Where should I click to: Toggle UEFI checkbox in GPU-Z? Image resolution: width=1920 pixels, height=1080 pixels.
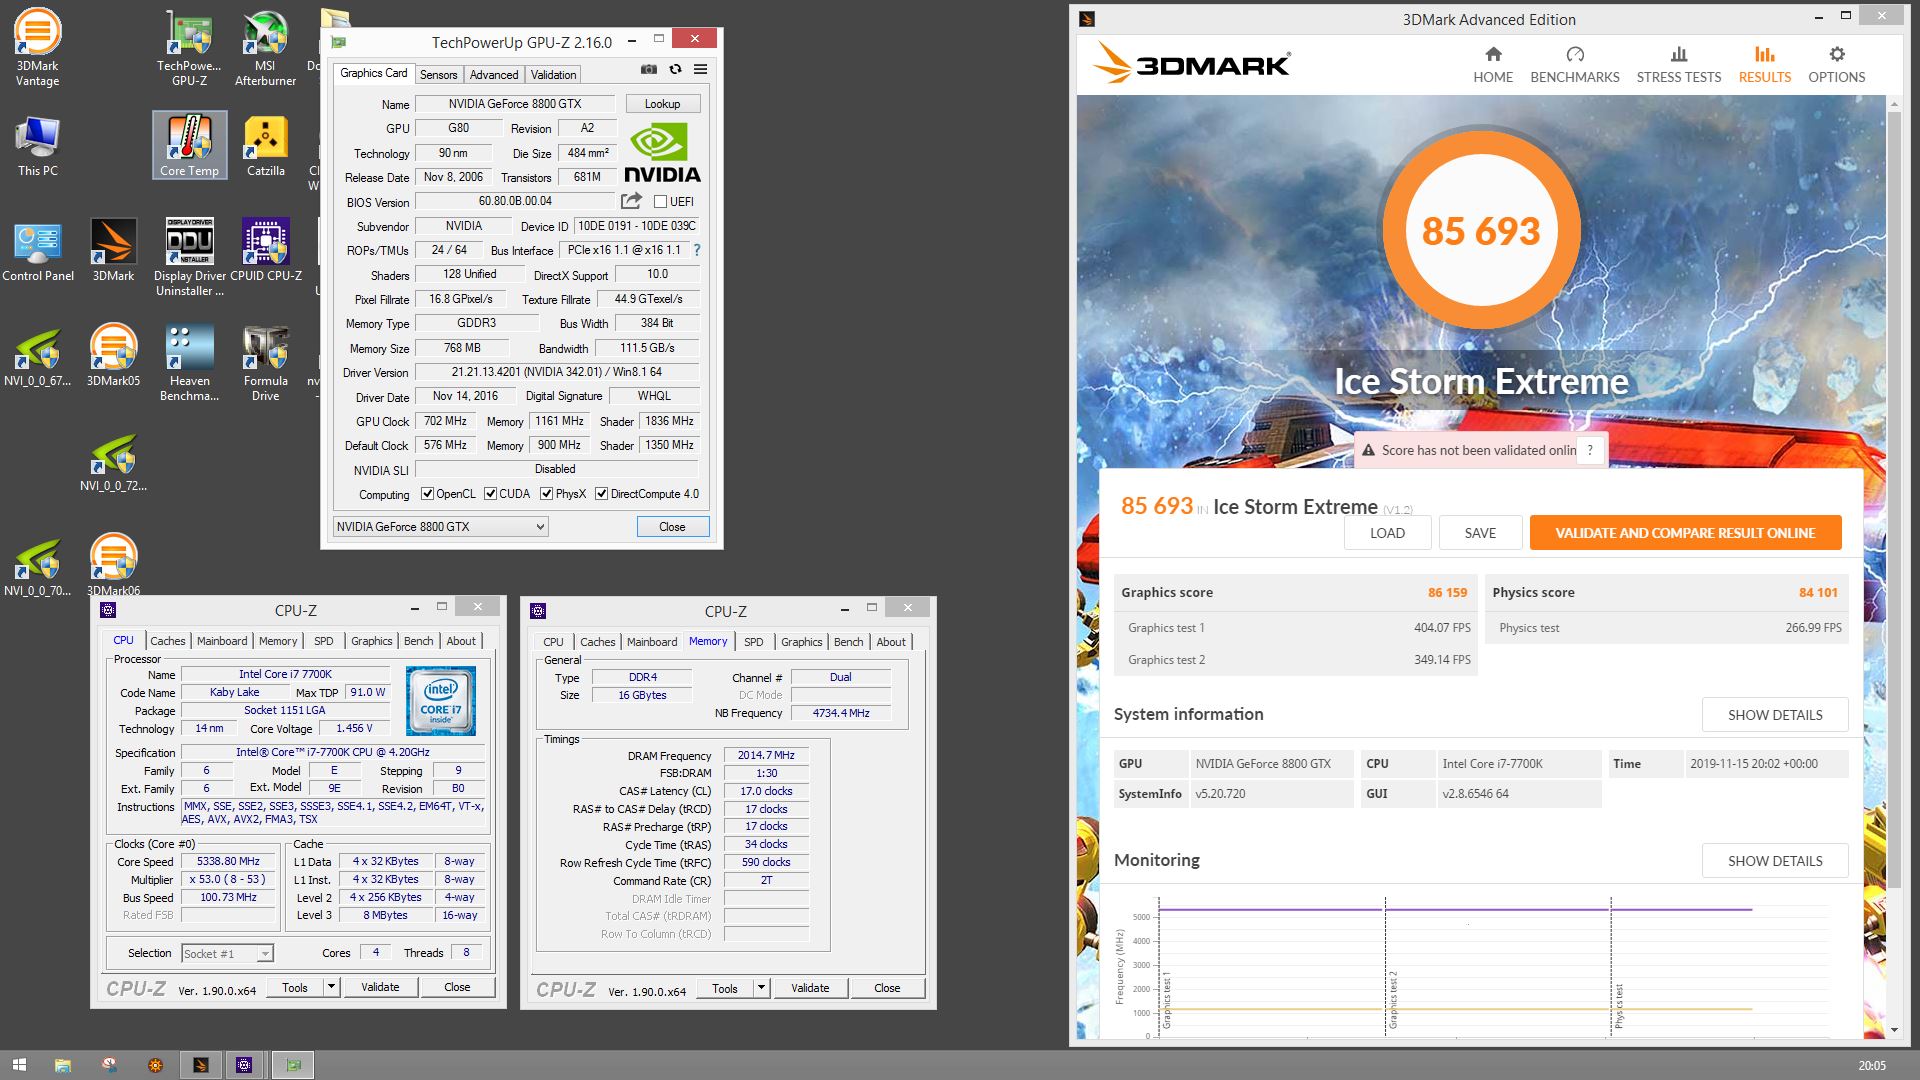click(660, 202)
